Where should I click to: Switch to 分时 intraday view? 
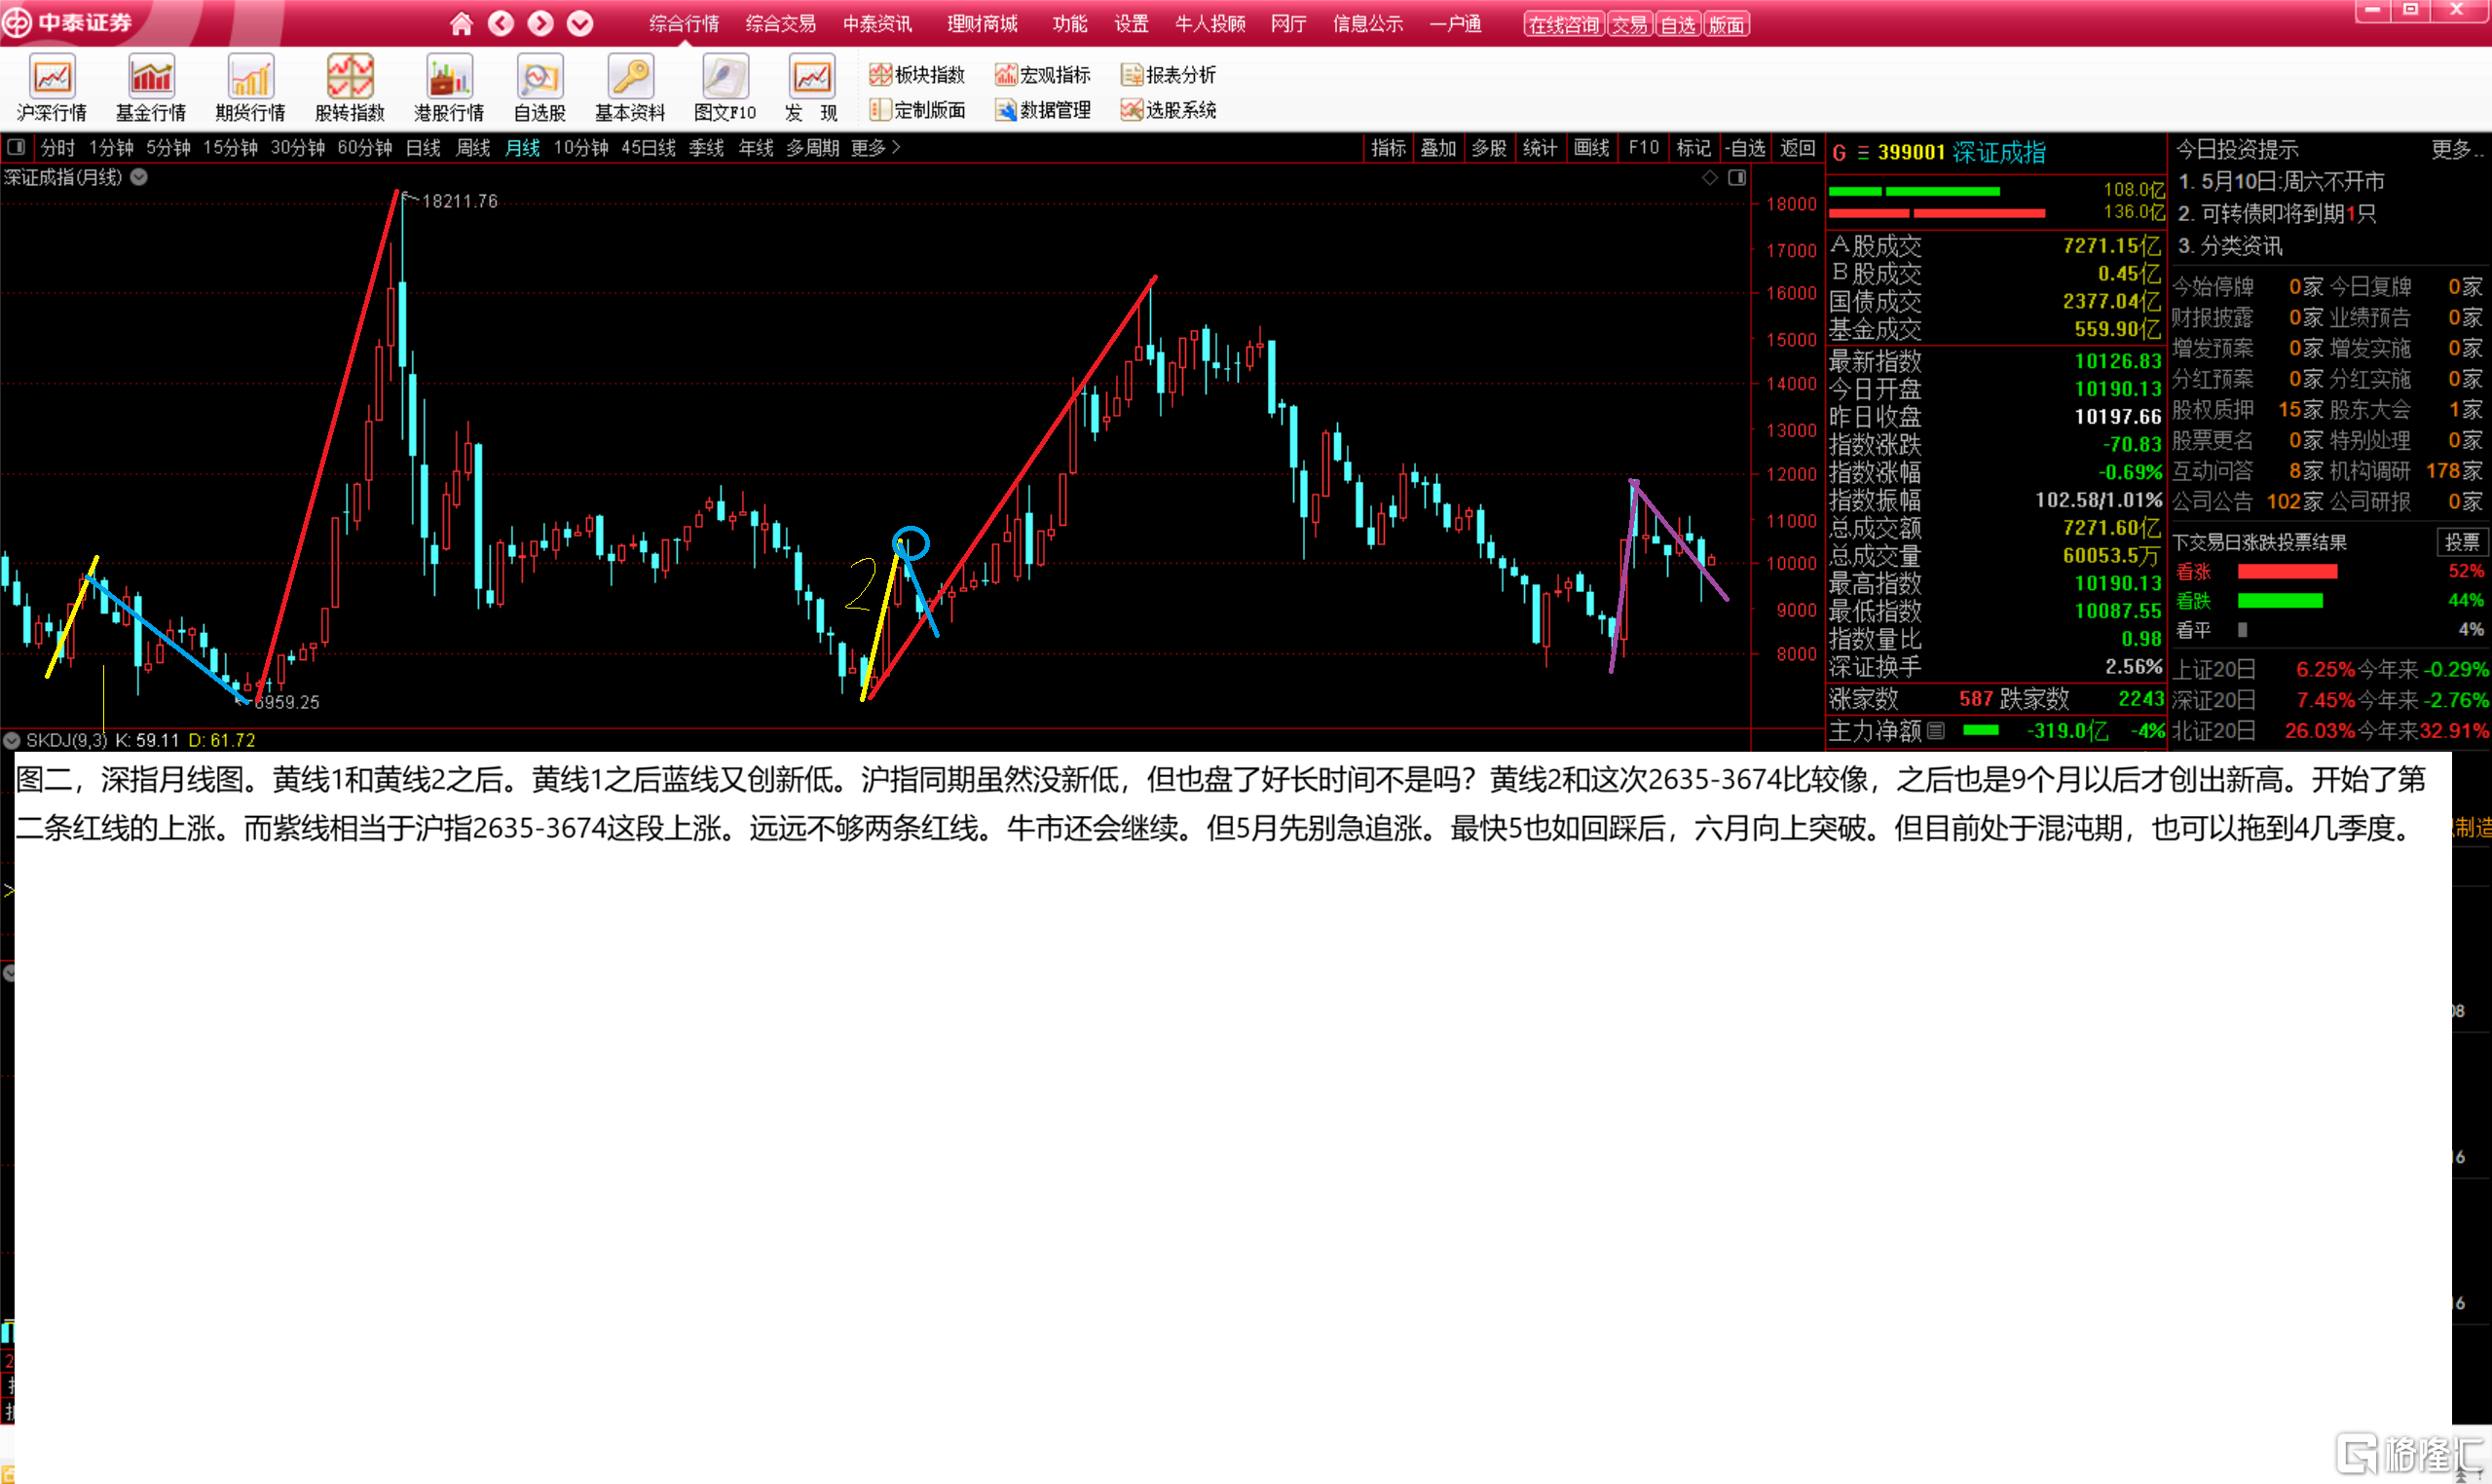coord(58,148)
